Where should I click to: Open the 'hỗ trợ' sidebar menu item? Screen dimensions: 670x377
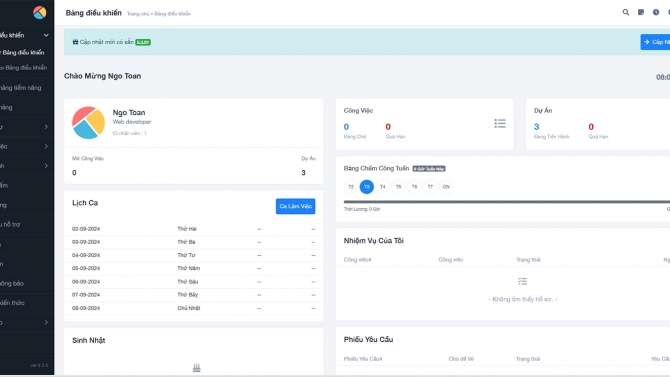point(10,224)
